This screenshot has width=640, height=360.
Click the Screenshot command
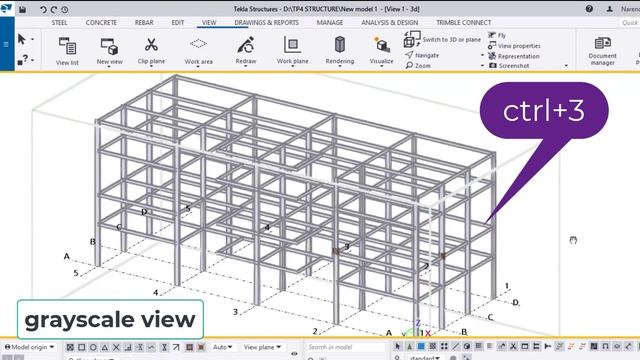pos(509,65)
